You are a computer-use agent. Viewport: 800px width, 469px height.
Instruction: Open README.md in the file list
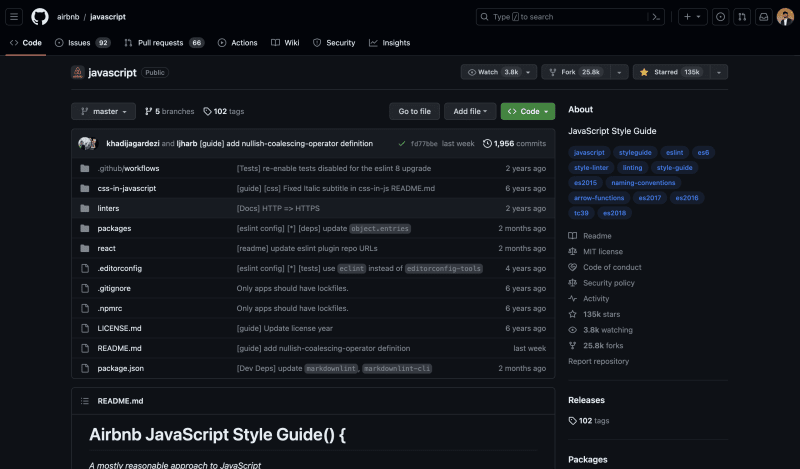click(x=119, y=348)
